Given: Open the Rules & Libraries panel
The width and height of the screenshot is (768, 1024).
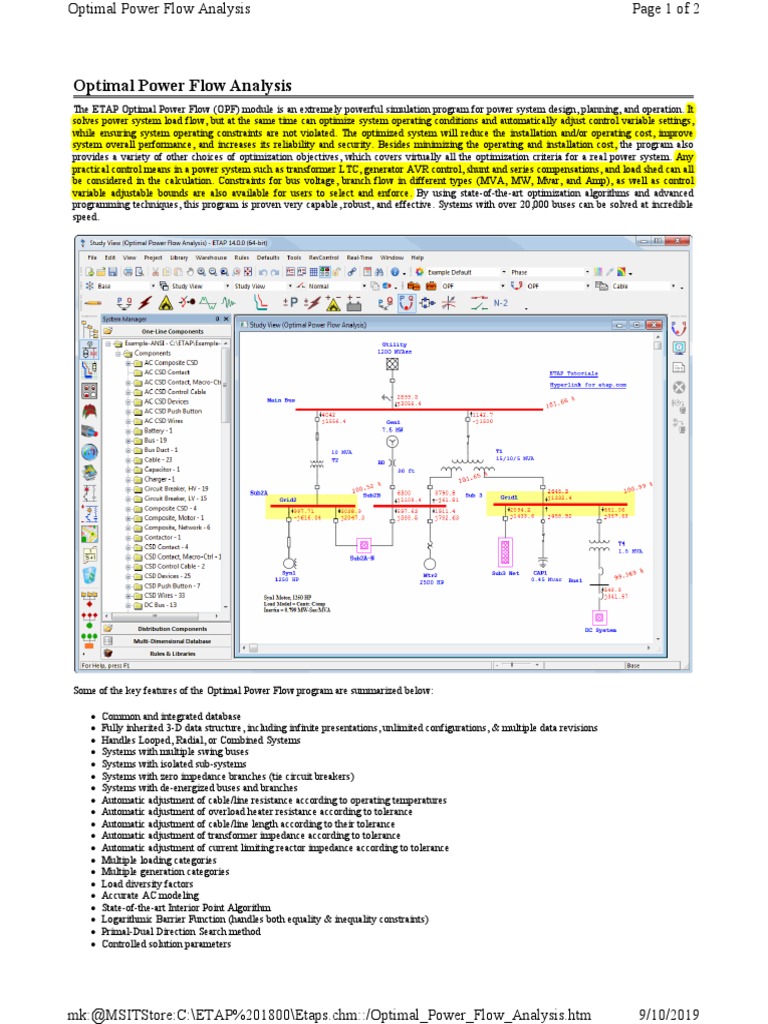Looking at the screenshot, I should (166, 653).
